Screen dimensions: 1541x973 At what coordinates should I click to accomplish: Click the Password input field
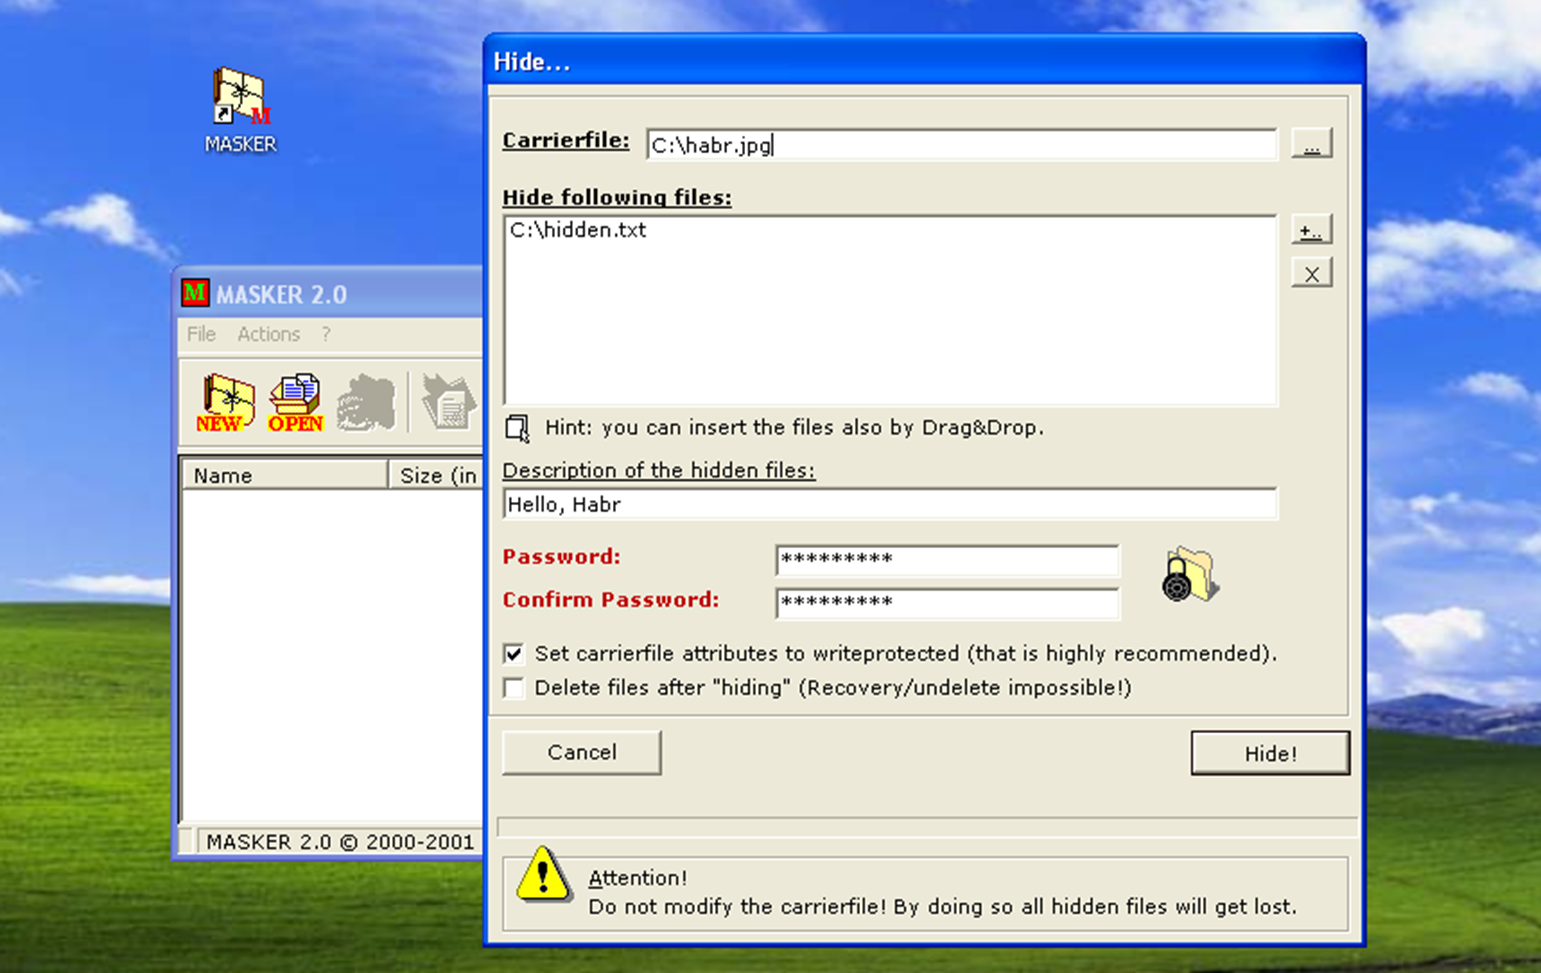tap(948, 559)
